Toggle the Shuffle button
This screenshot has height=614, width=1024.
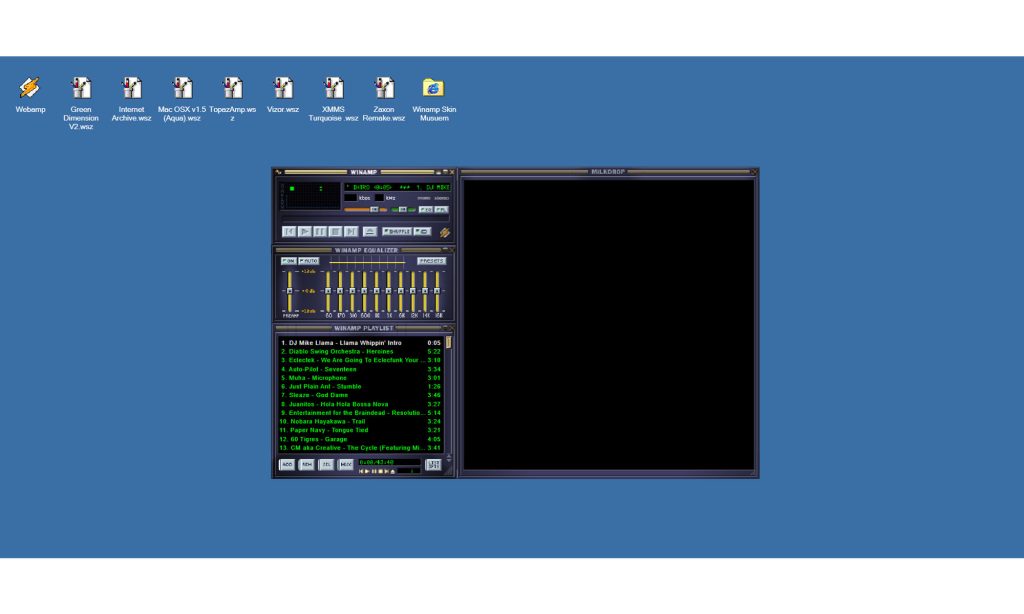click(x=397, y=231)
